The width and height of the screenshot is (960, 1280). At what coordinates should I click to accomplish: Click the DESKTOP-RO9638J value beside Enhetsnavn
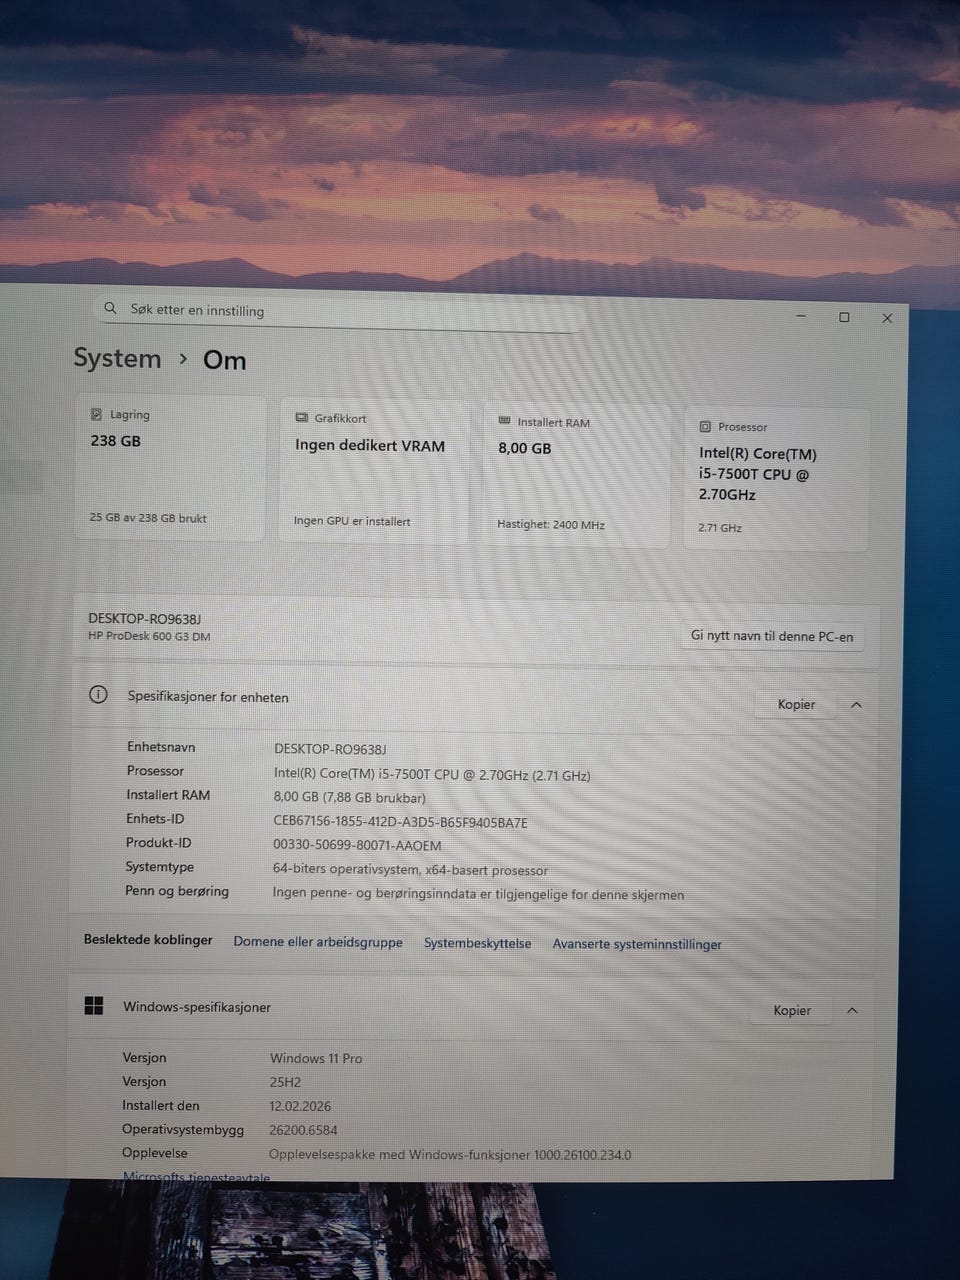click(330, 749)
